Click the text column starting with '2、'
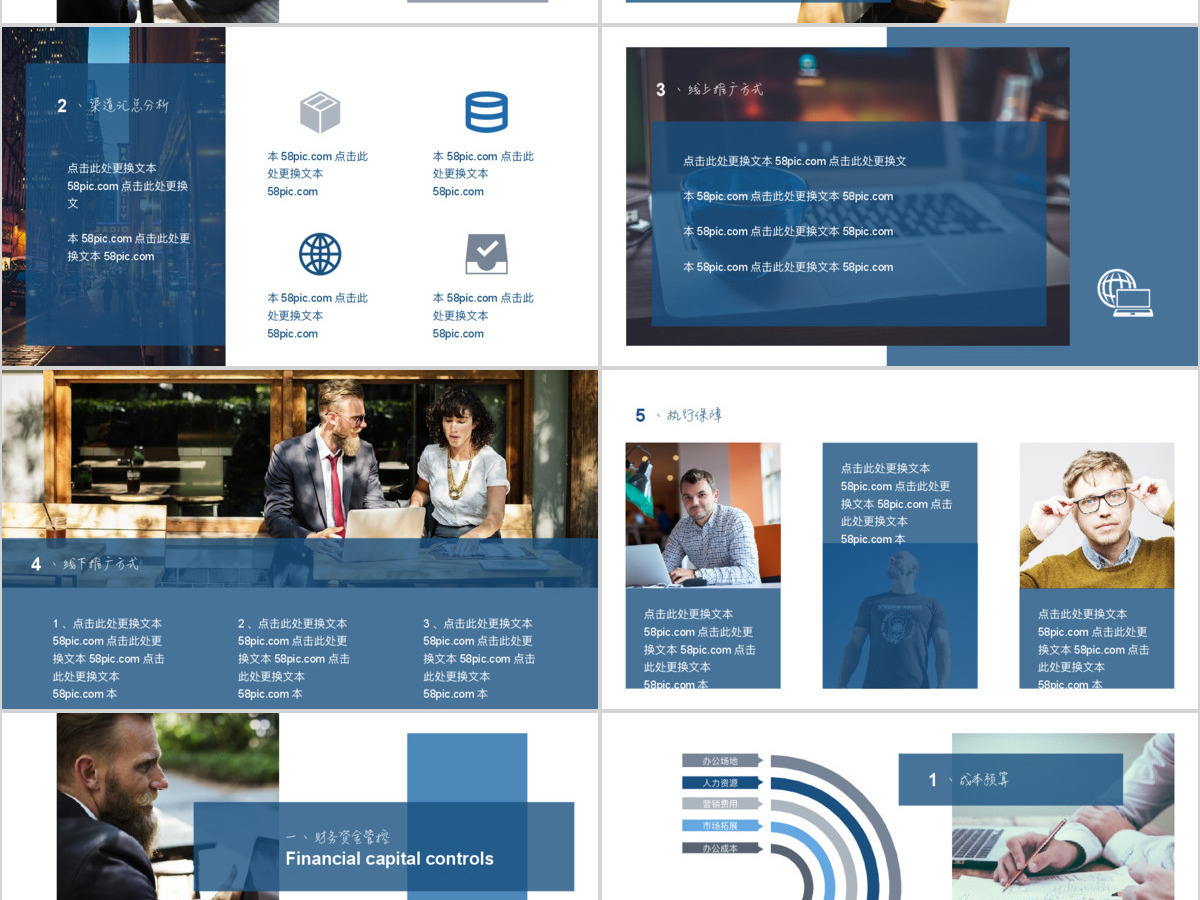 pos(294,658)
